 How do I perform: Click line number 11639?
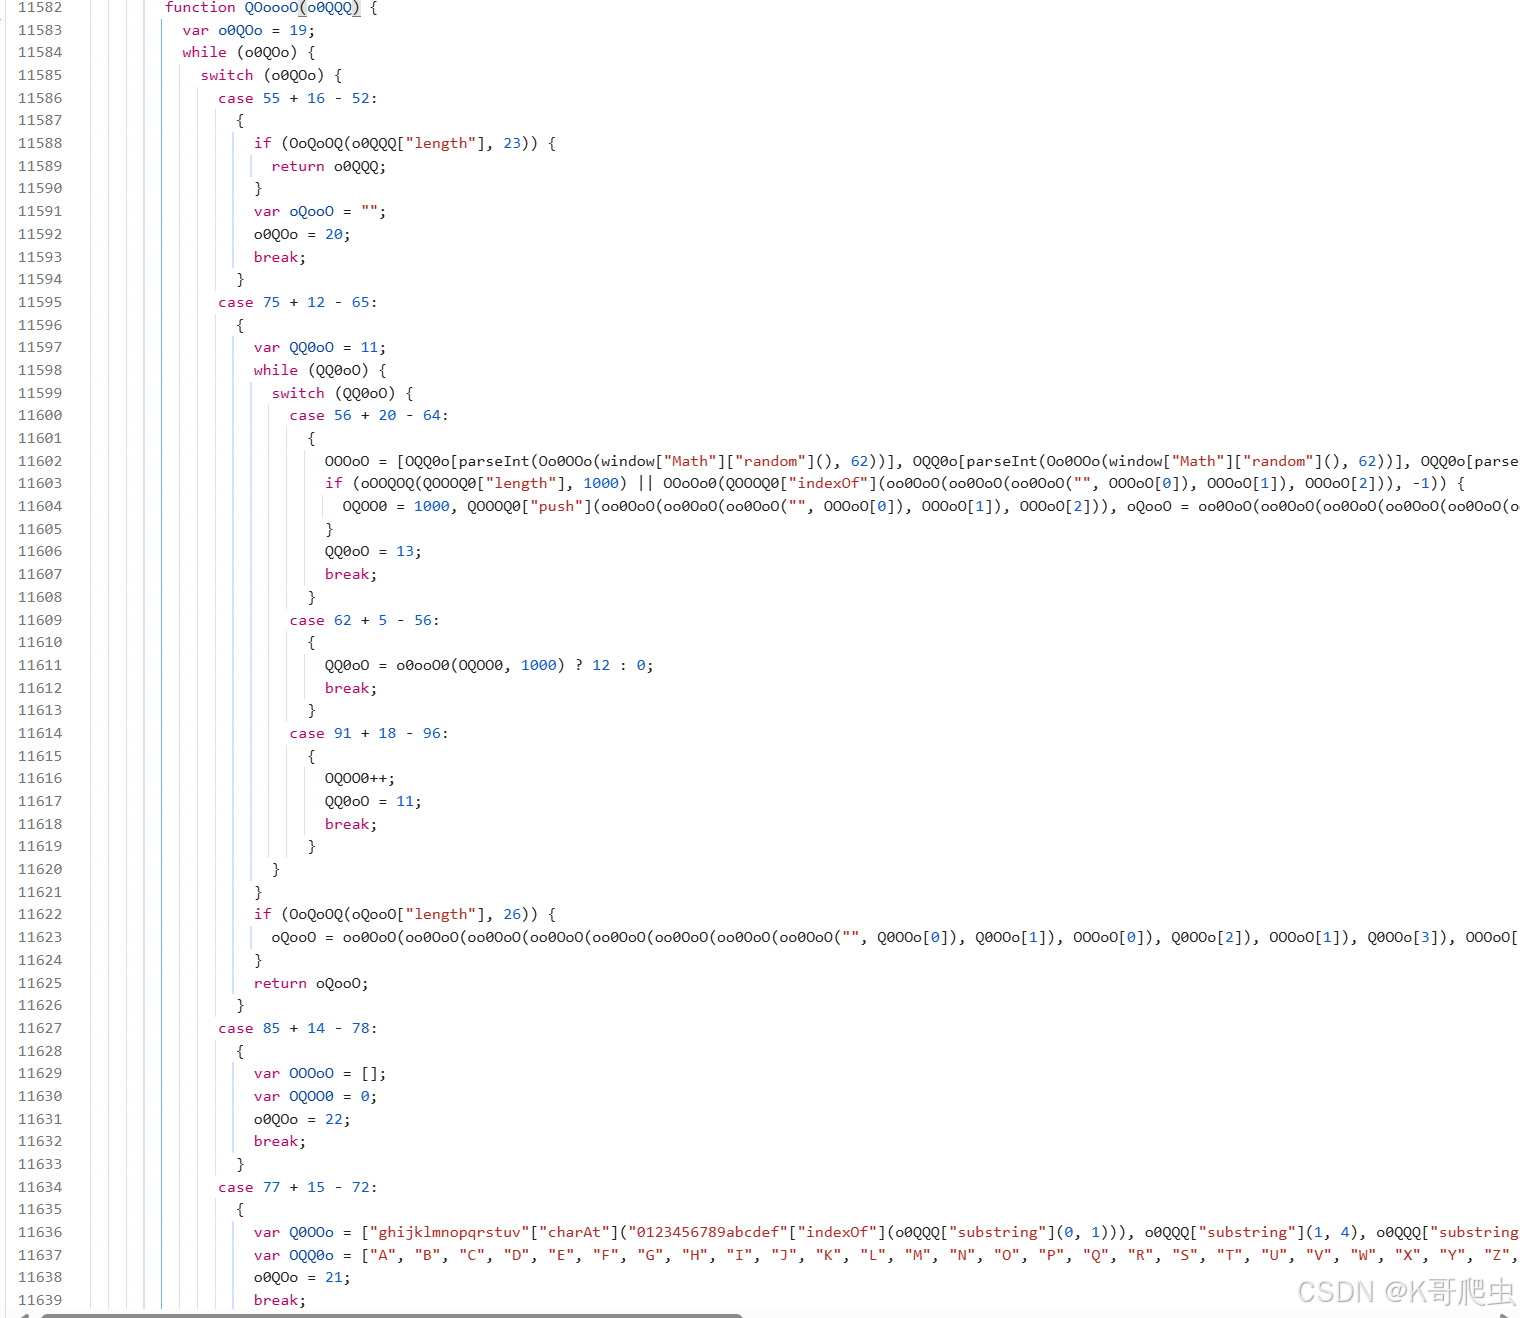pyautogui.click(x=40, y=1300)
